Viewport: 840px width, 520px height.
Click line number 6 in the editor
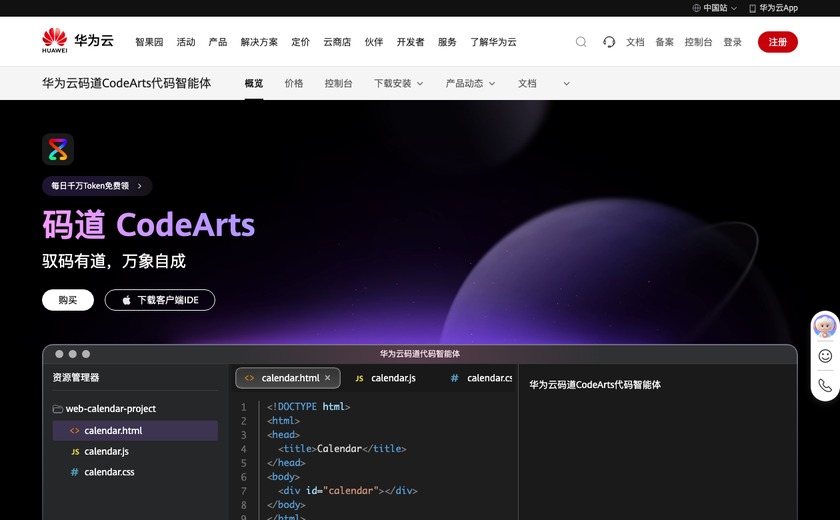[x=244, y=477]
